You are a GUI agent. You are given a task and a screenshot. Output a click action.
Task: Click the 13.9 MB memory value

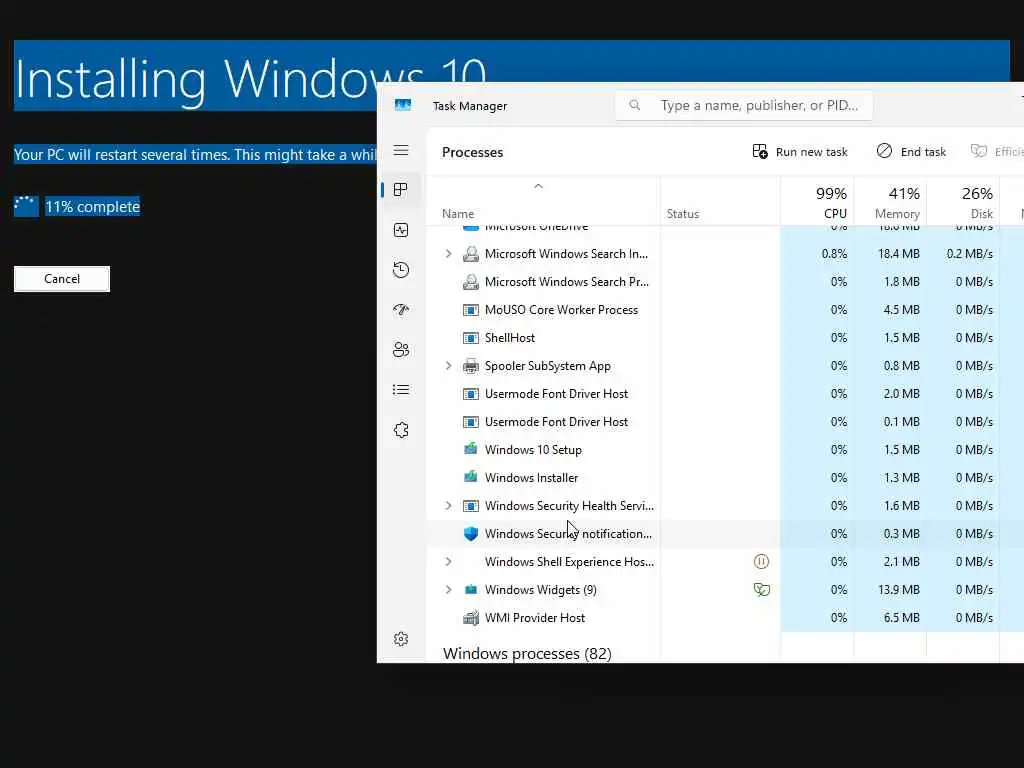click(x=899, y=590)
